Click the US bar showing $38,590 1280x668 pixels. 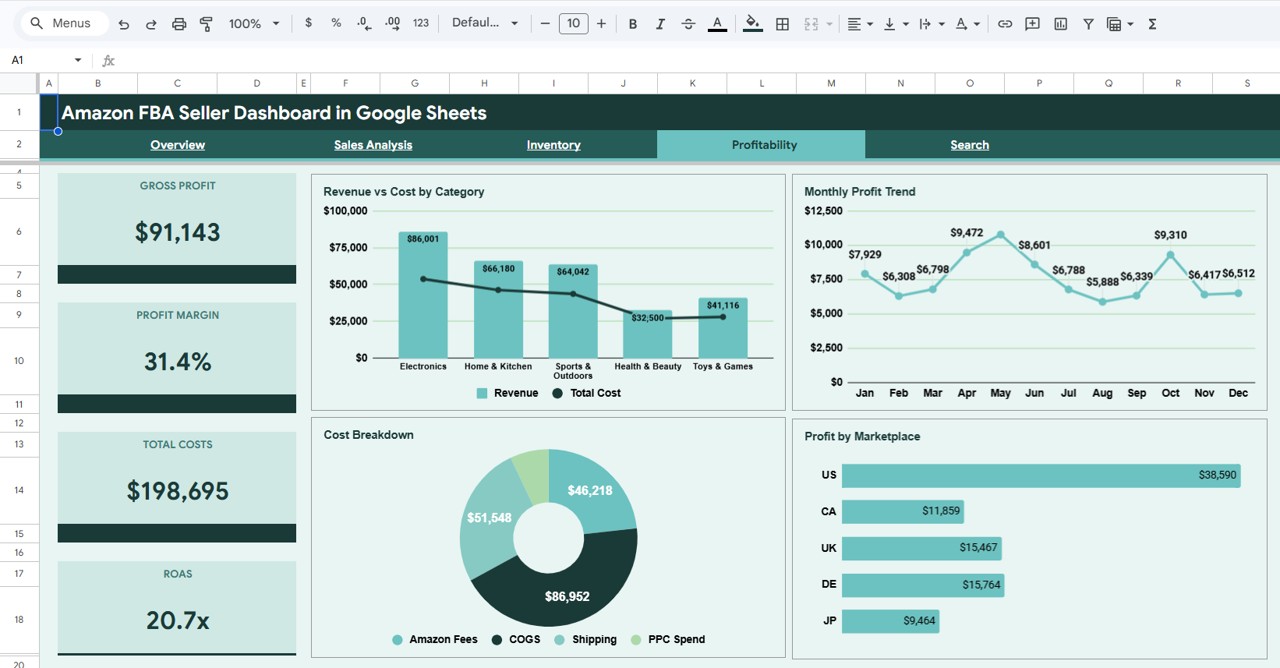tap(1041, 475)
